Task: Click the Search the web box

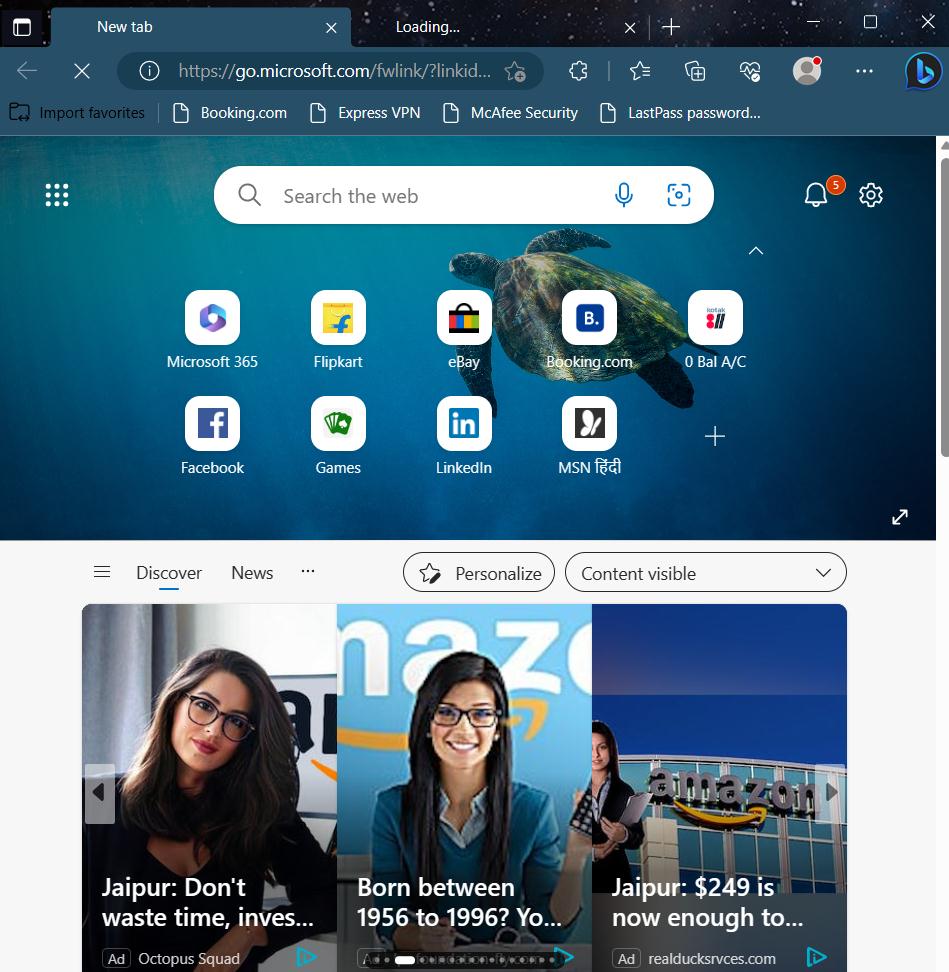Action: point(464,195)
